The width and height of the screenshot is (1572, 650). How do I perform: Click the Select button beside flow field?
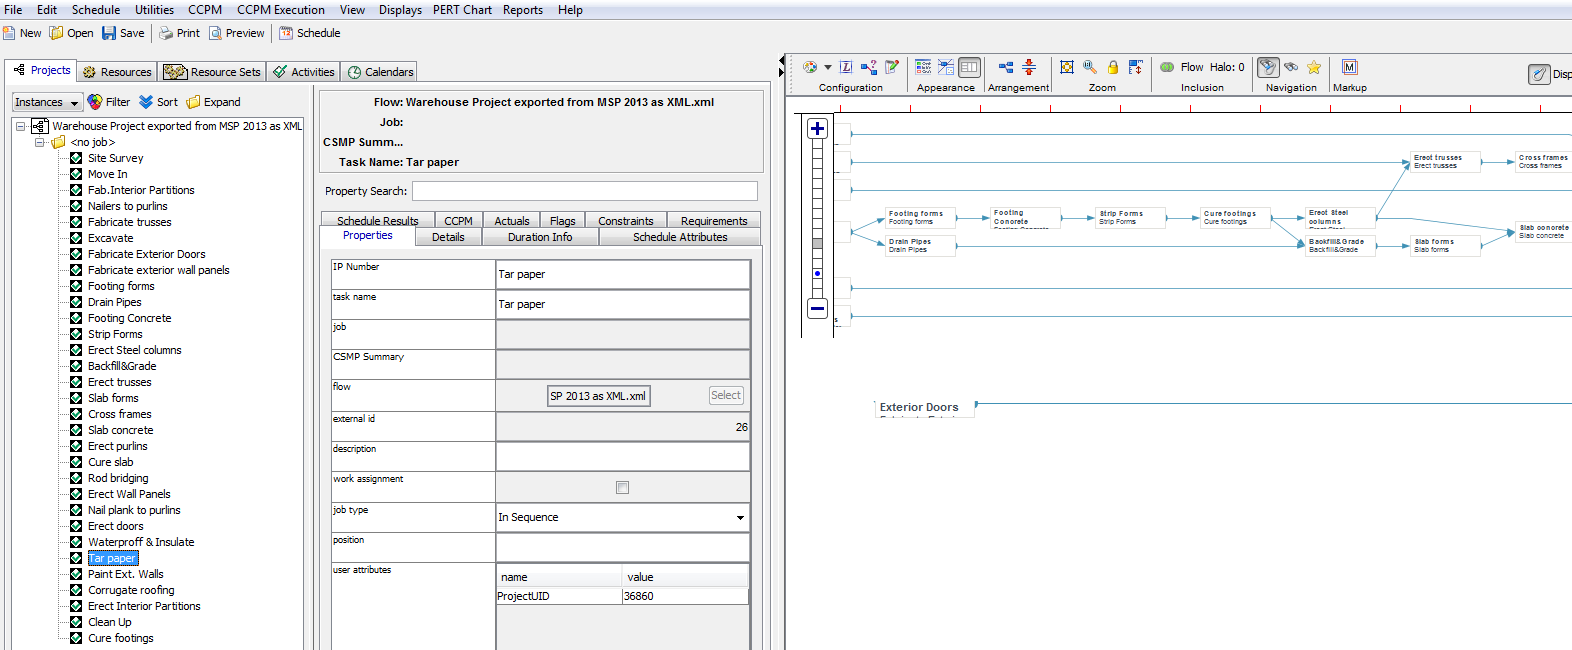tap(725, 395)
